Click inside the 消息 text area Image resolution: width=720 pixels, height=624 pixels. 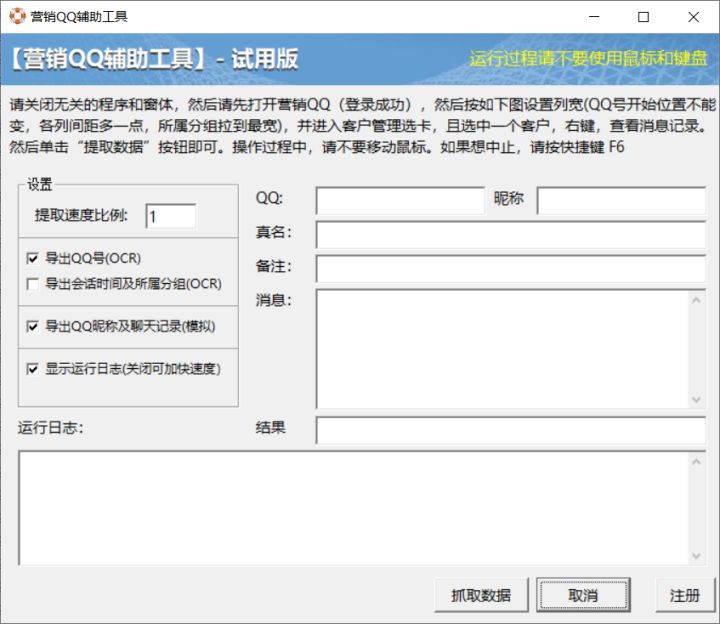click(x=503, y=349)
